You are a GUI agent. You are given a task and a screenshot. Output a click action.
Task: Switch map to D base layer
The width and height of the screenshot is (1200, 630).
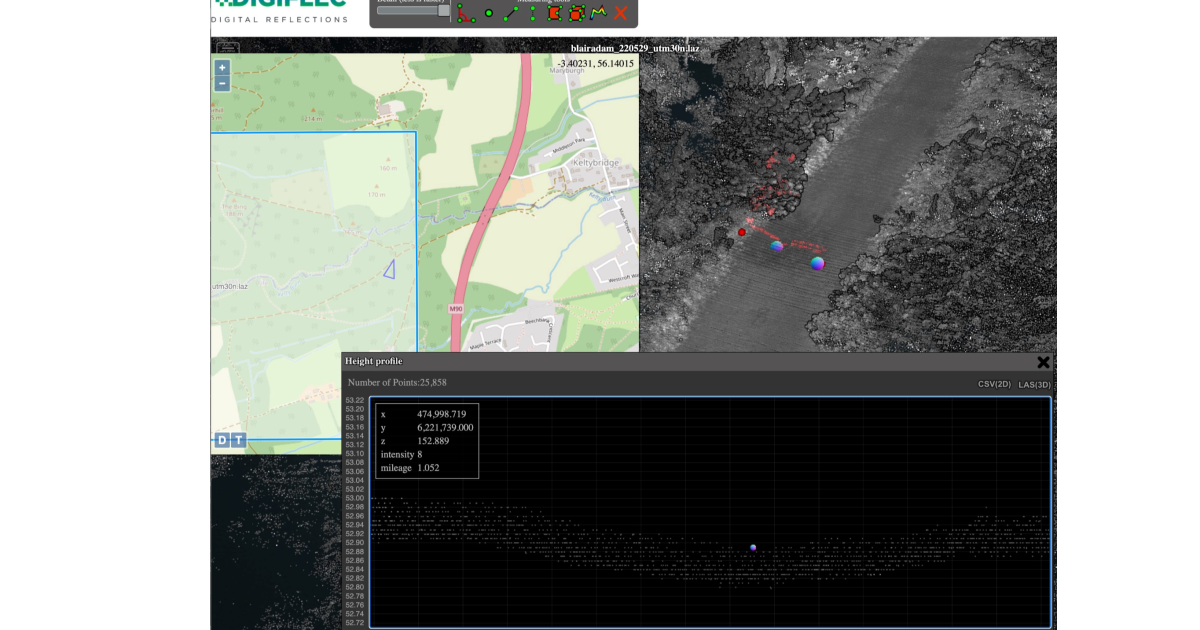[x=220, y=439]
